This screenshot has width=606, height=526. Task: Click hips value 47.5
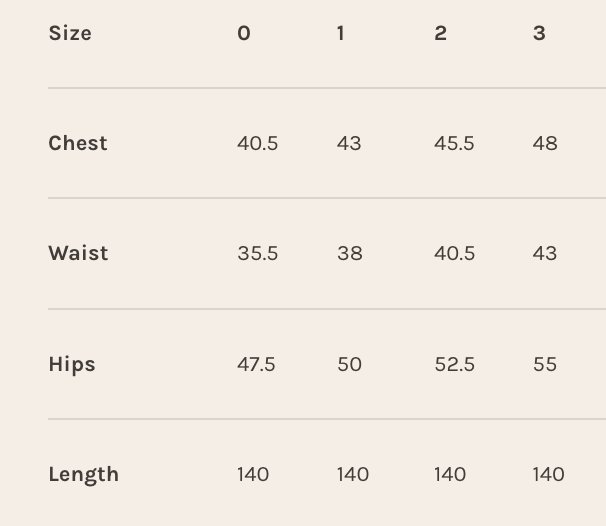click(x=256, y=364)
